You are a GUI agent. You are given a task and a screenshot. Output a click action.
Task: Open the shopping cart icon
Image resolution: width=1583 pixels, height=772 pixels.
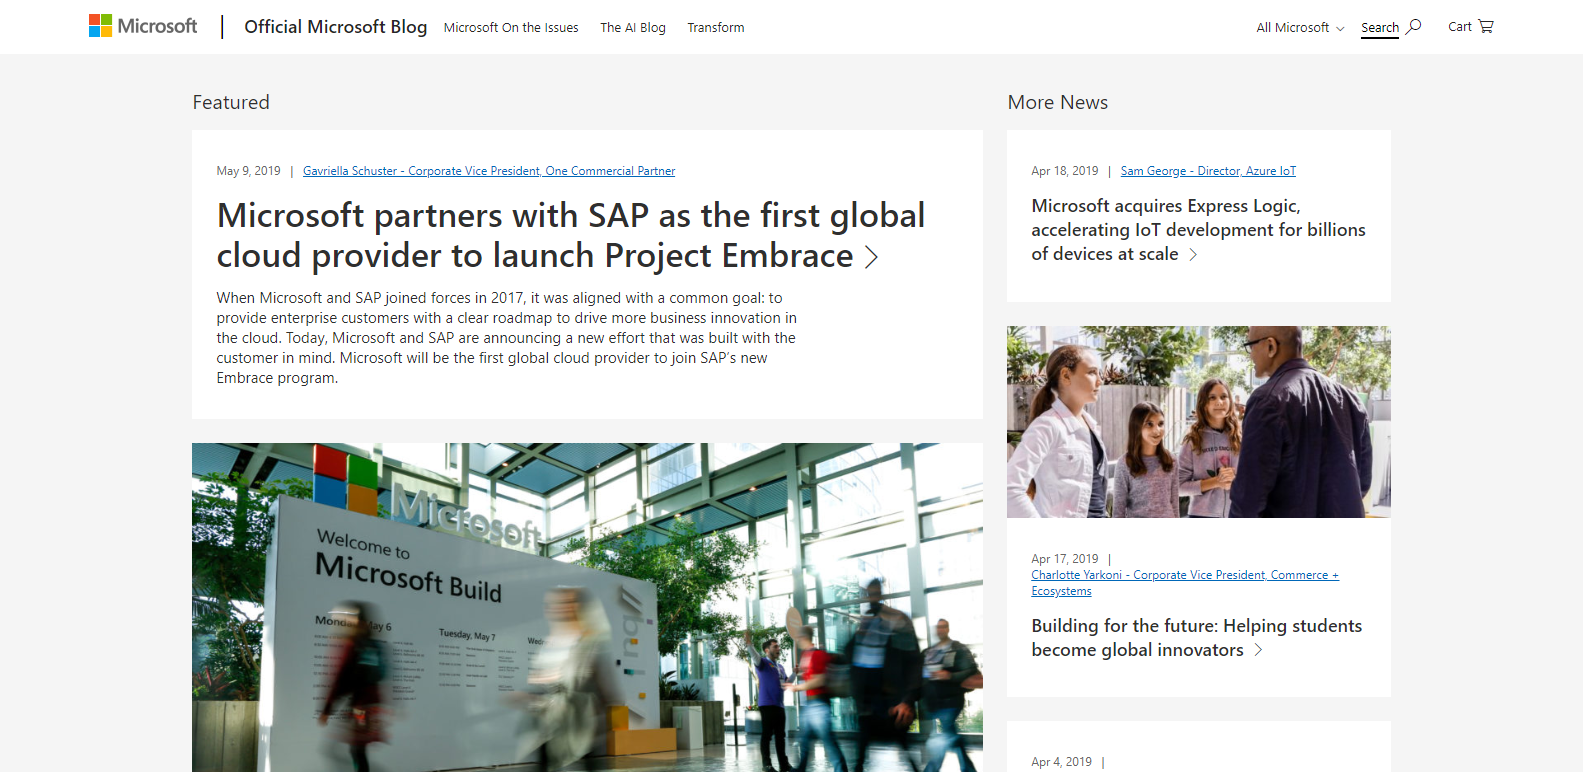tap(1485, 27)
